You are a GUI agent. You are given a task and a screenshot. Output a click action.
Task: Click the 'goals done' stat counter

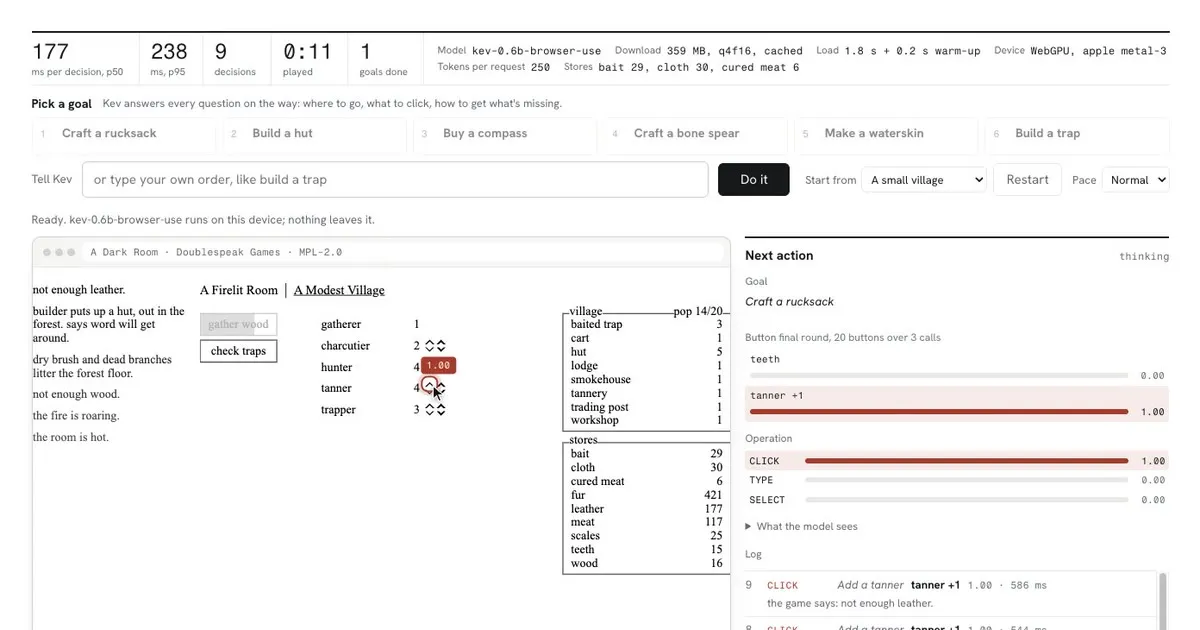tap(384, 59)
